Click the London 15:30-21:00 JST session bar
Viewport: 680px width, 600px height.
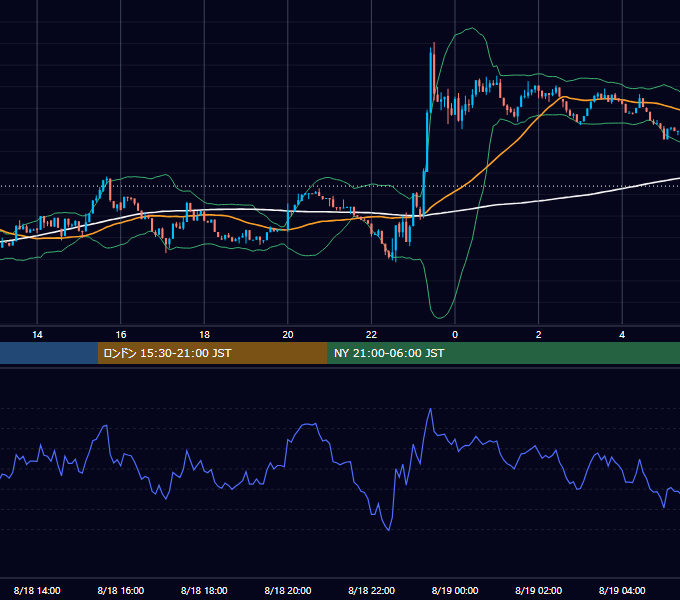212,353
